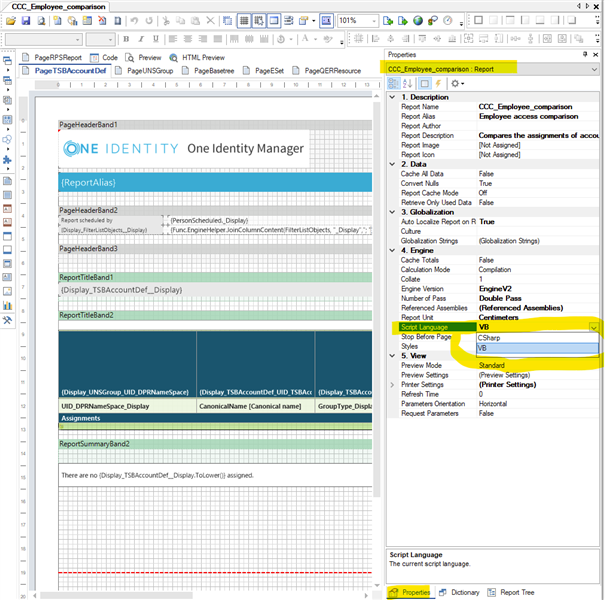Toggle align-to-grid button in toolbar
The height and width of the screenshot is (600, 614).
coord(259,21)
